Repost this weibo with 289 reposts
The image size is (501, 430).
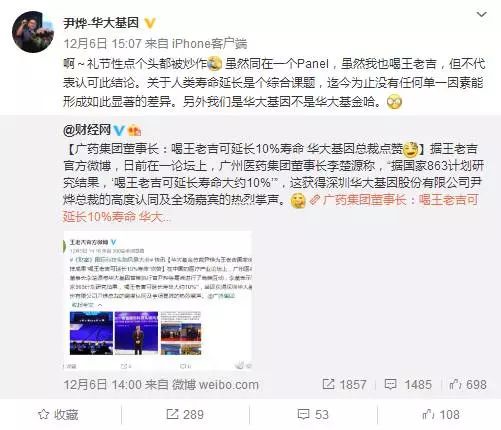pyautogui.click(x=185, y=415)
